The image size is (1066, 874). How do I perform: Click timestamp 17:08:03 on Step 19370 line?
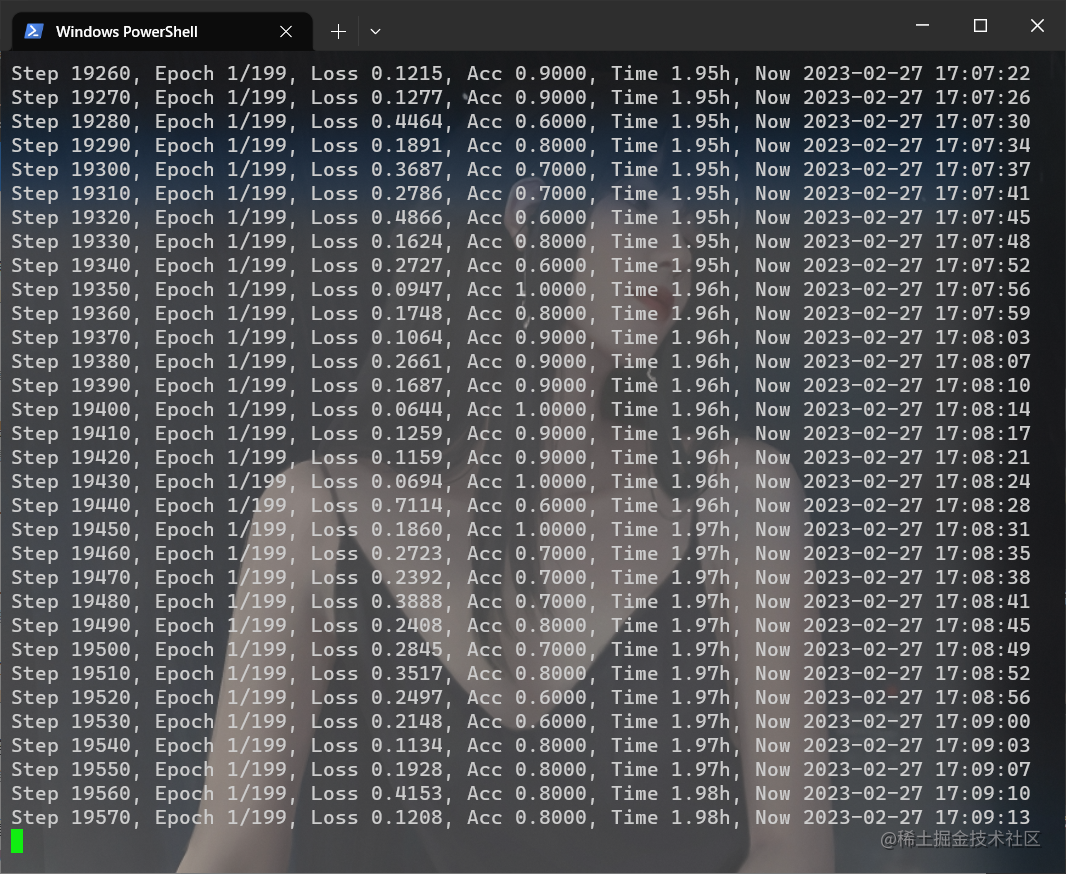coord(982,338)
